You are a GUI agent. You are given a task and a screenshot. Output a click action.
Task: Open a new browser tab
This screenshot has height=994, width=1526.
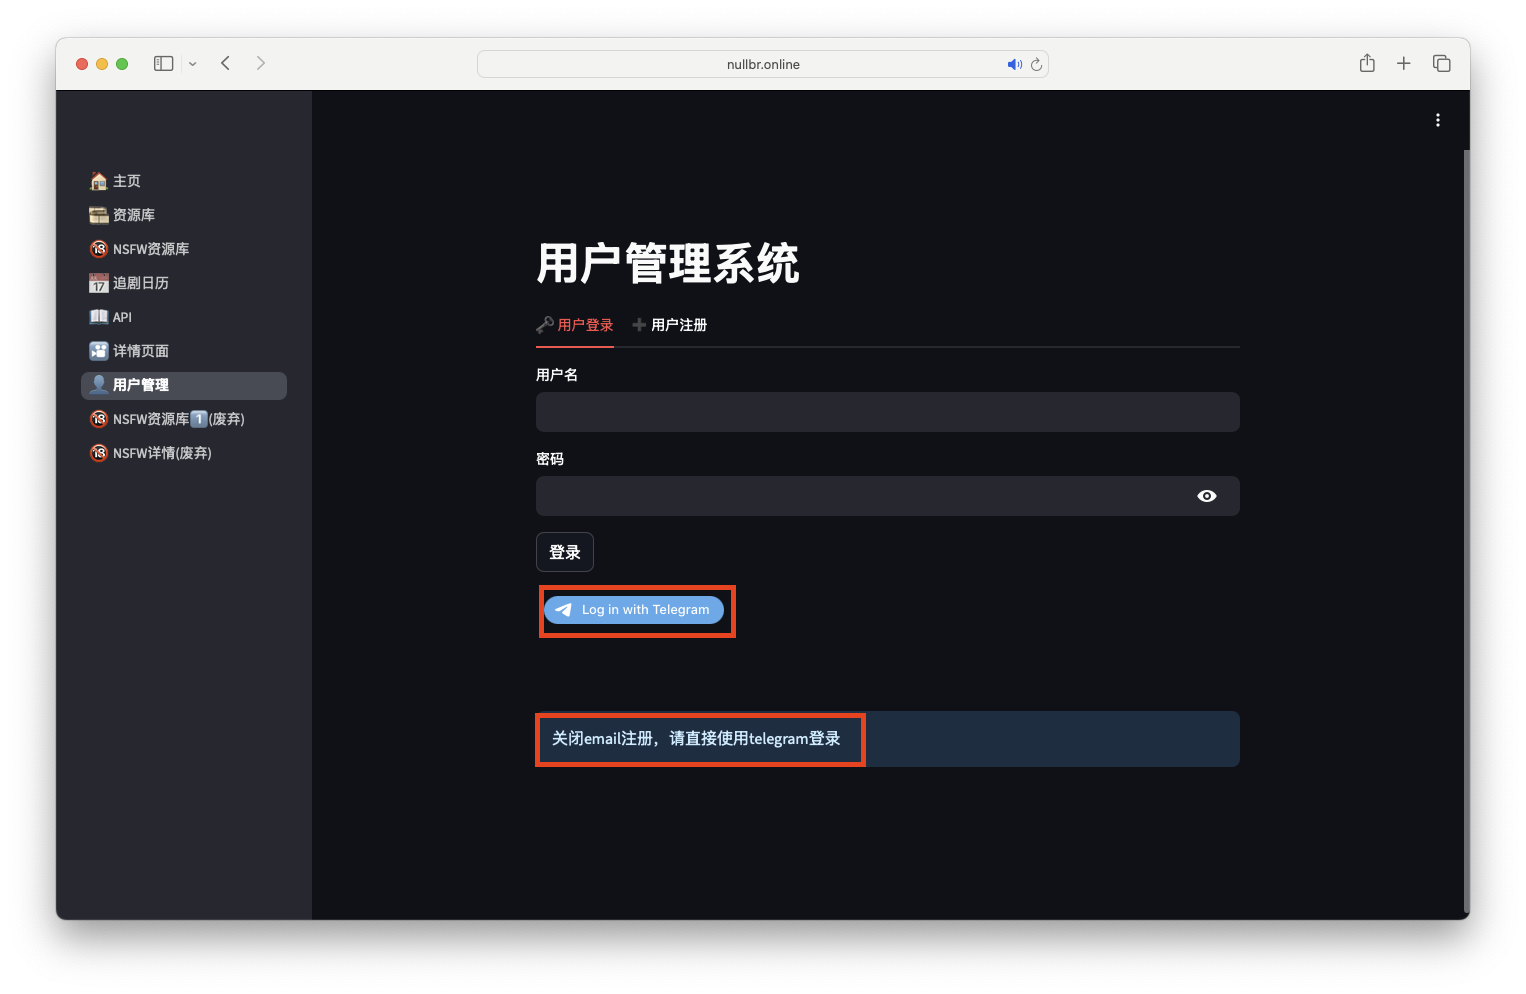click(1403, 63)
